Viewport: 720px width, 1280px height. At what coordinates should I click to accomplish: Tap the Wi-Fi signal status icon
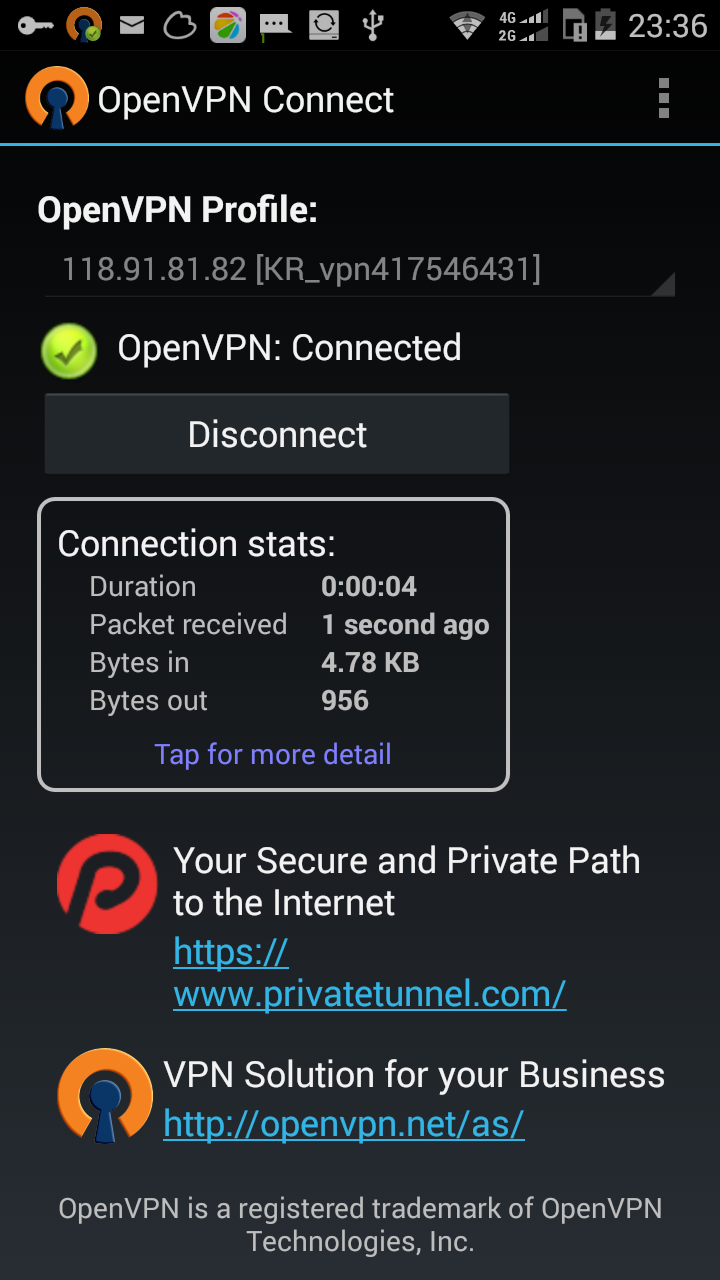click(x=467, y=25)
